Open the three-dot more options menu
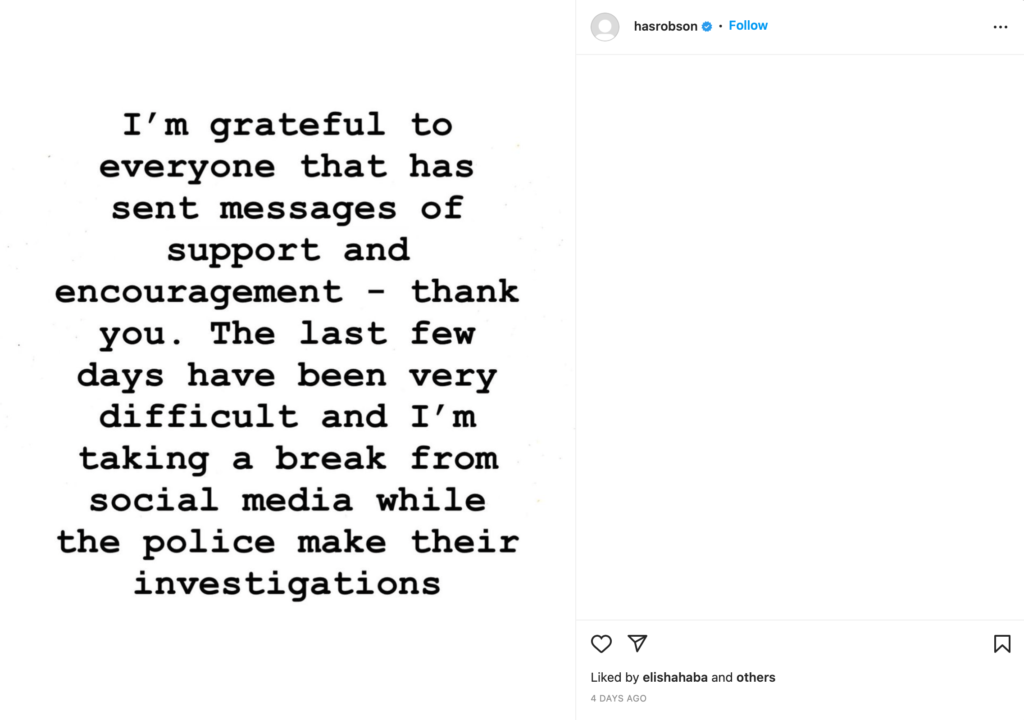Viewport: 1024px width, 720px height. click(1000, 27)
